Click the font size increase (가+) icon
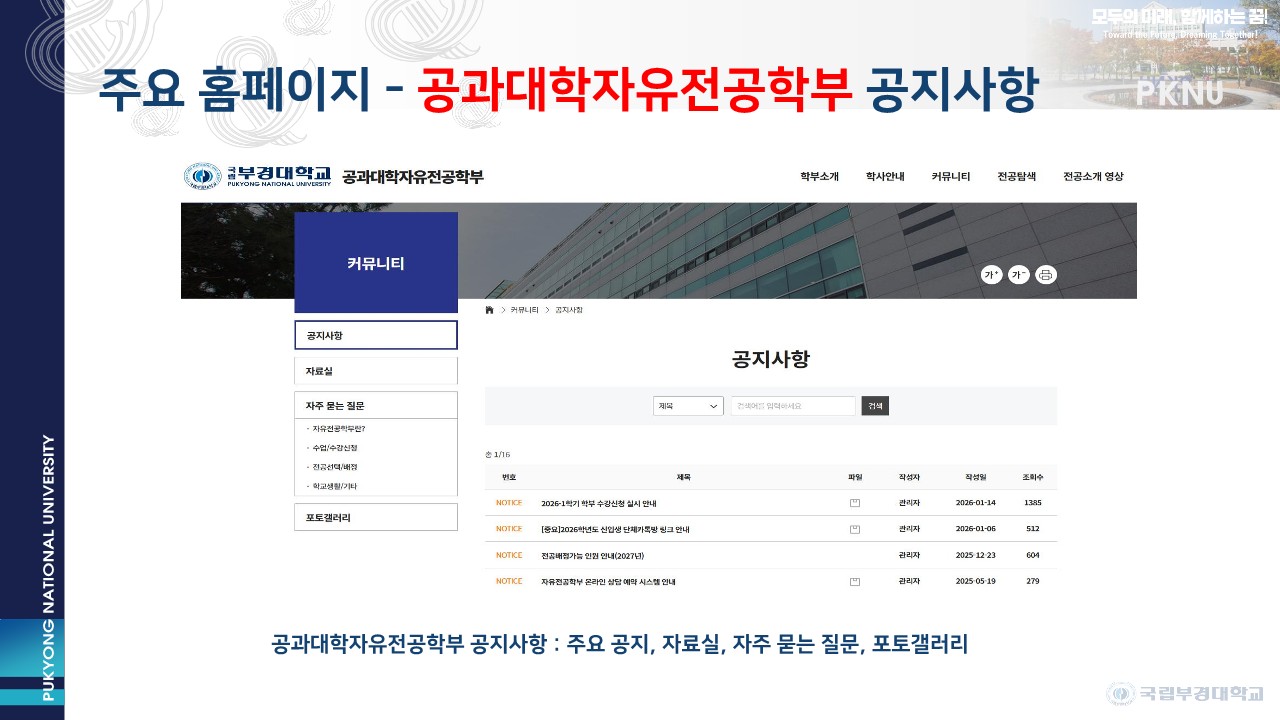The height and width of the screenshot is (720, 1280). 991,275
